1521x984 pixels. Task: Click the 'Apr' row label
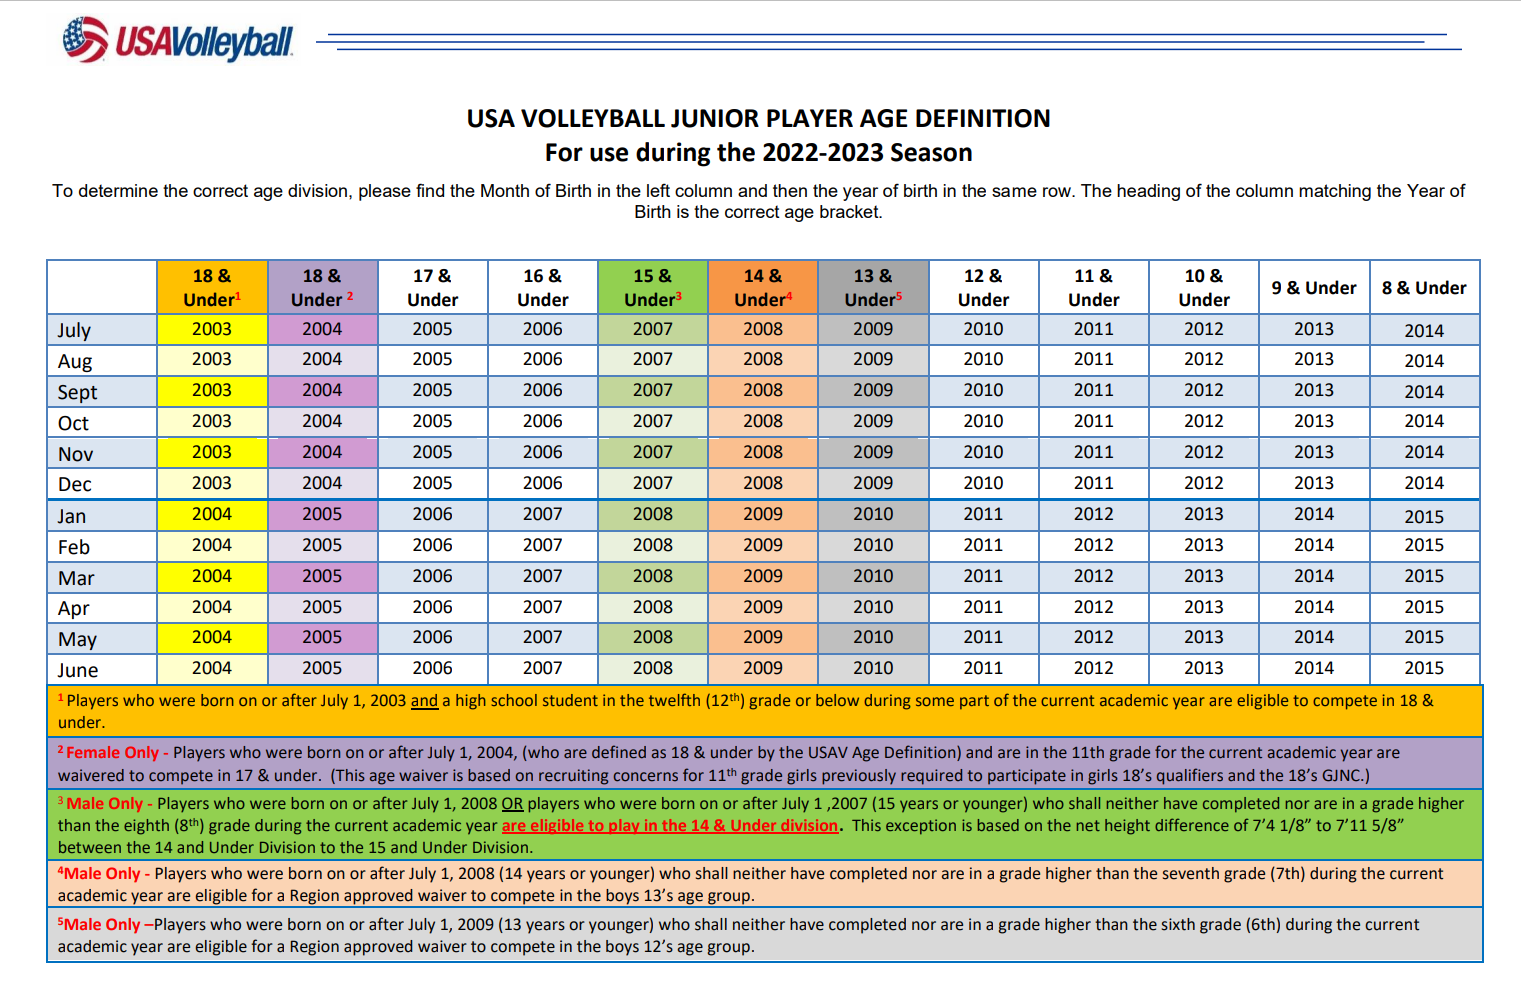pos(102,608)
